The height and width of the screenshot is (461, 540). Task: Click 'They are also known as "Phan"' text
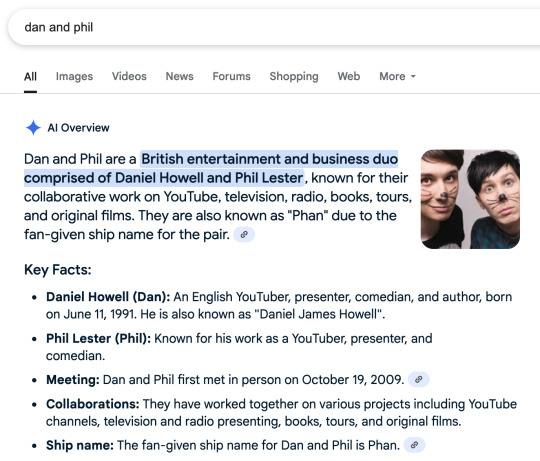point(233,216)
